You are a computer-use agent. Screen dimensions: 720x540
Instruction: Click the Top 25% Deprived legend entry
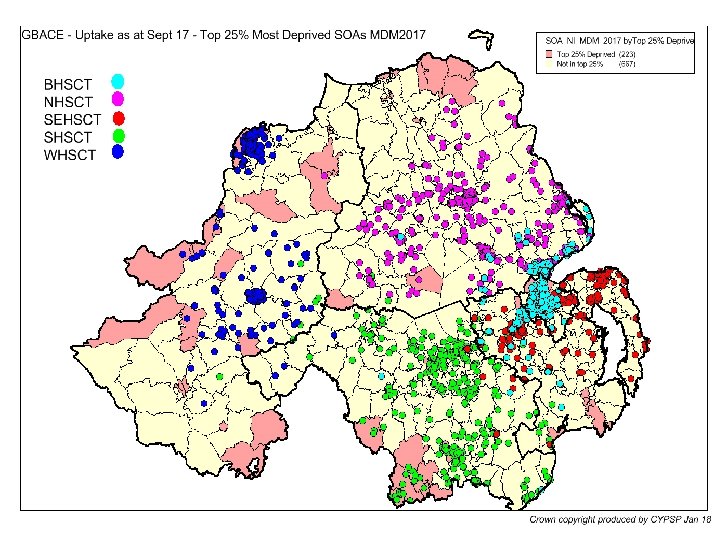tap(596, 54)
